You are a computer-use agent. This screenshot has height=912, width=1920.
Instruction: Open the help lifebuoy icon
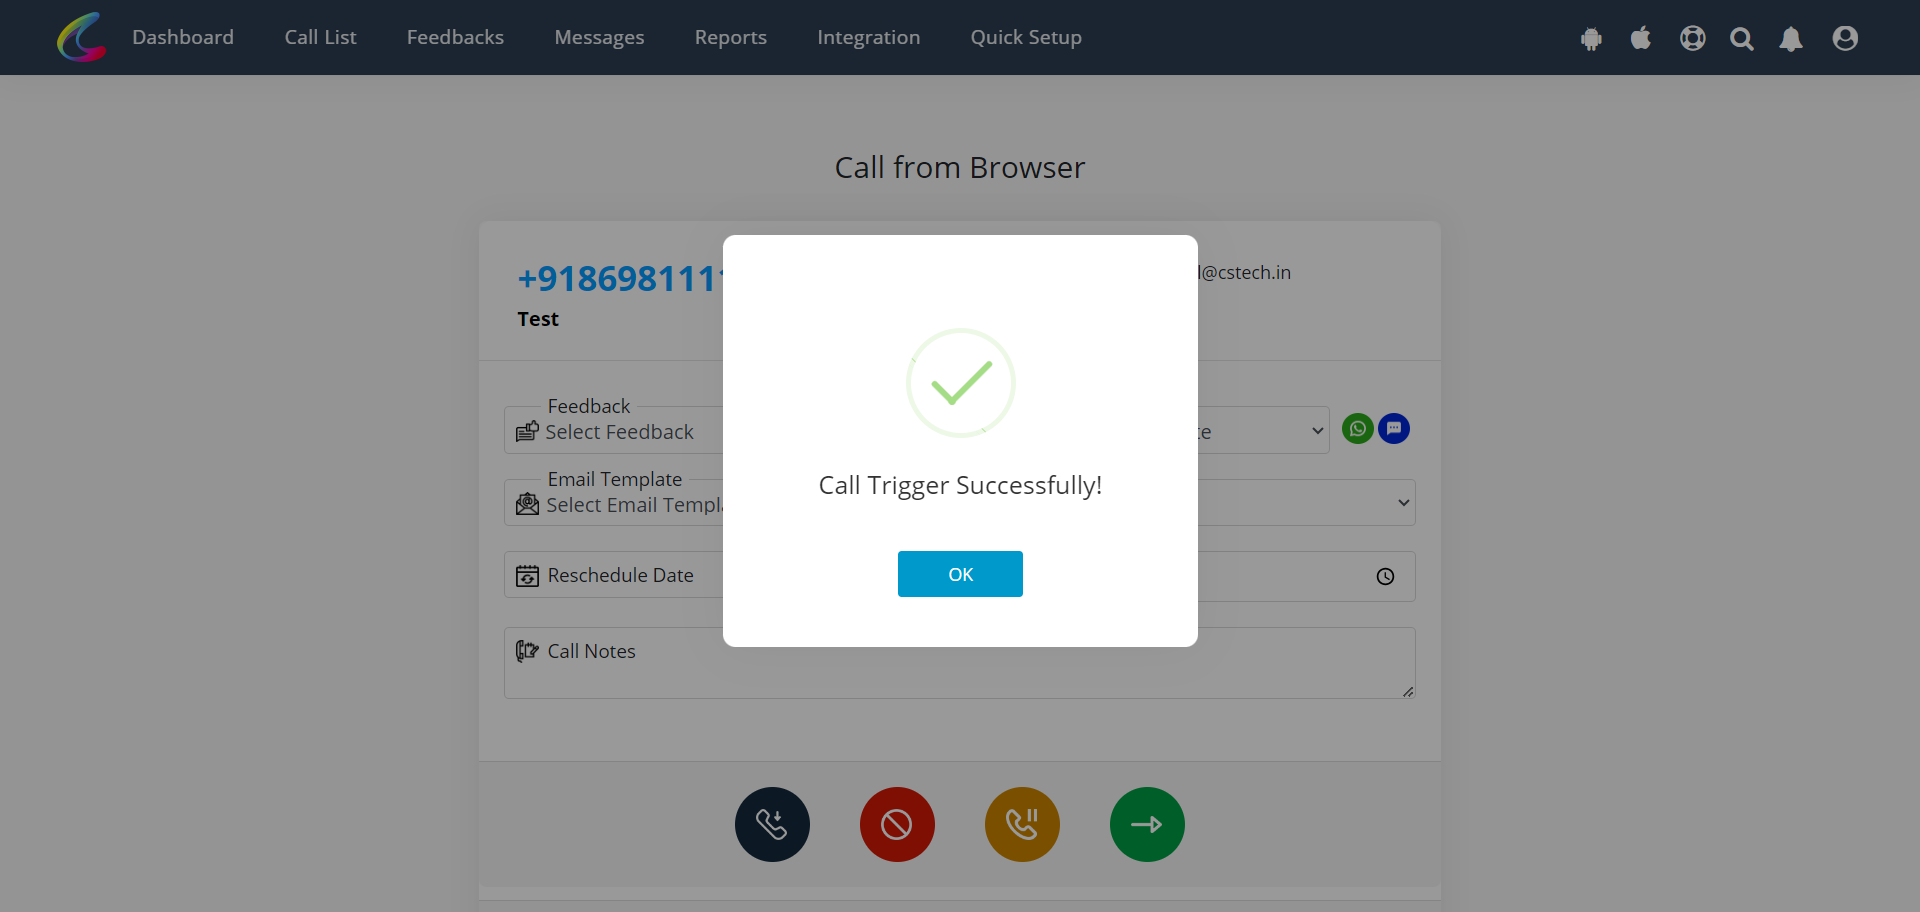pyautogui.click(x=1692, y=38)
